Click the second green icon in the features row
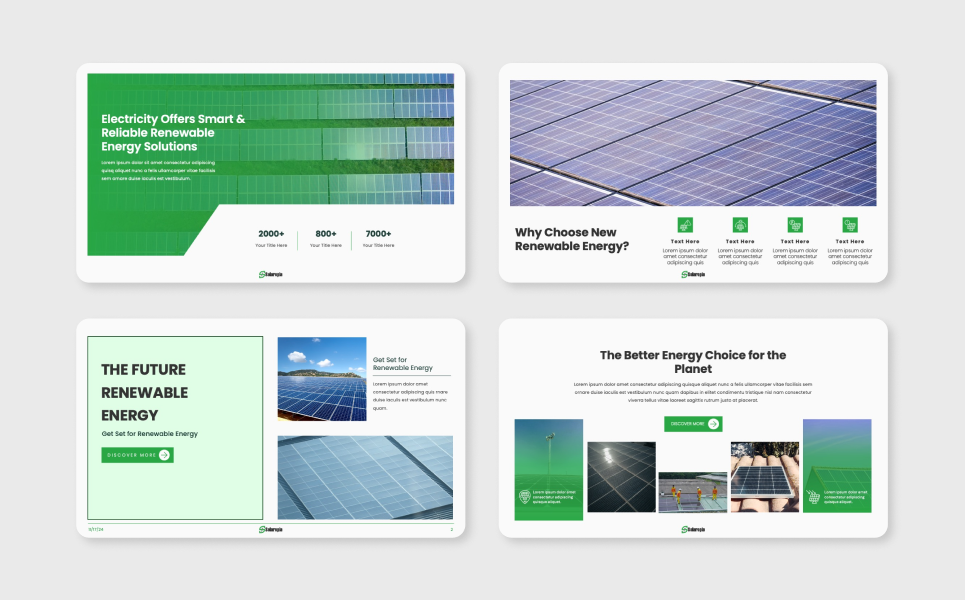 (x=740, y=225)
